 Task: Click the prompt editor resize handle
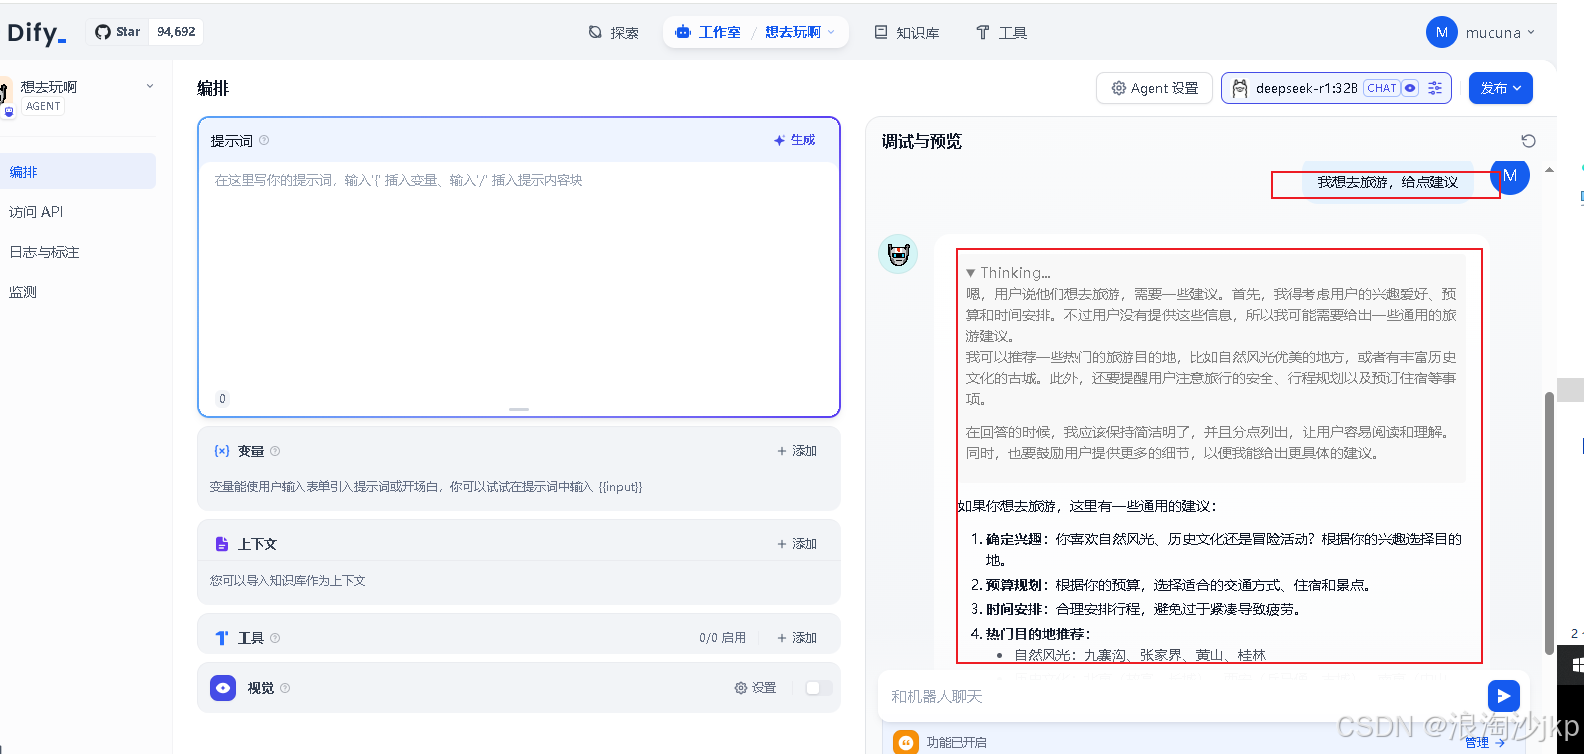tap(519, 409)
